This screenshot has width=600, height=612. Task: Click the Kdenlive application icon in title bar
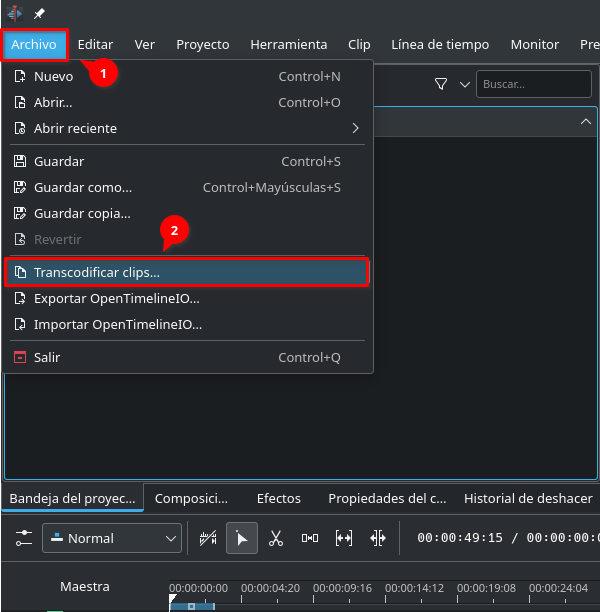click(x=15, y=14)
